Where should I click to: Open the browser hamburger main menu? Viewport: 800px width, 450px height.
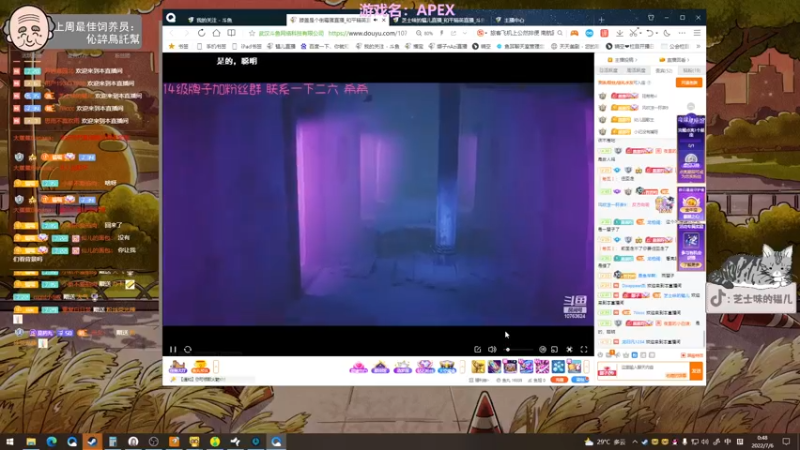tap(697, 33)
